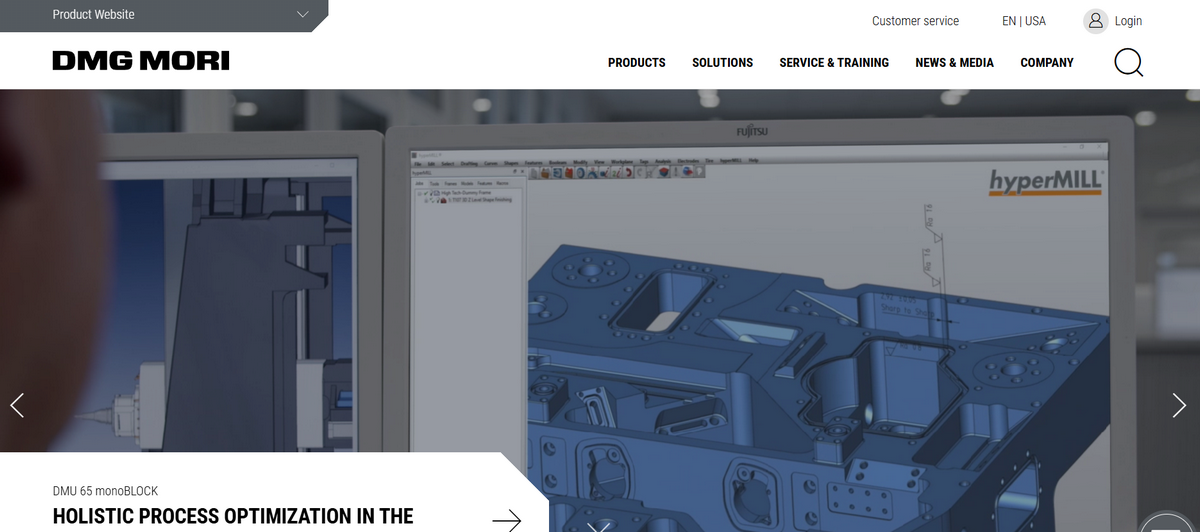
Task: Open the PRODUCTS menu
Action: [637, 62]
